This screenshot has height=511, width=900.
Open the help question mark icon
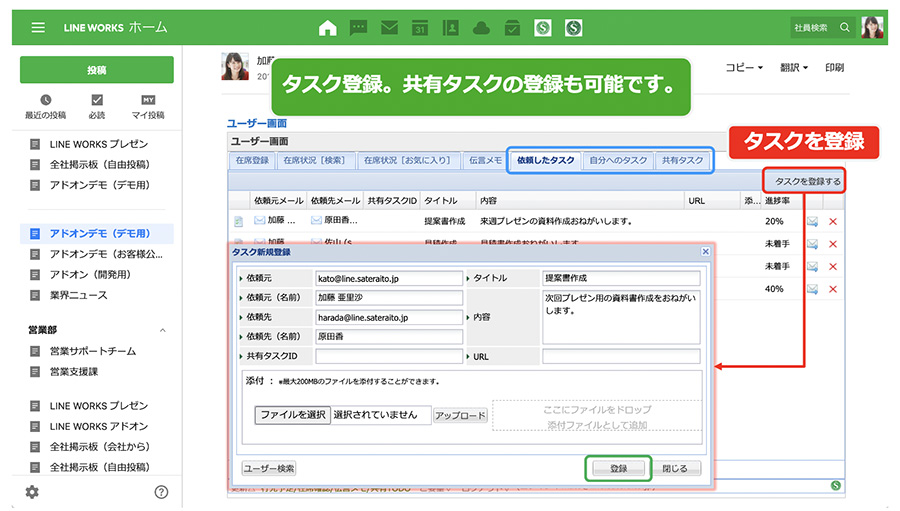[161, 492]
